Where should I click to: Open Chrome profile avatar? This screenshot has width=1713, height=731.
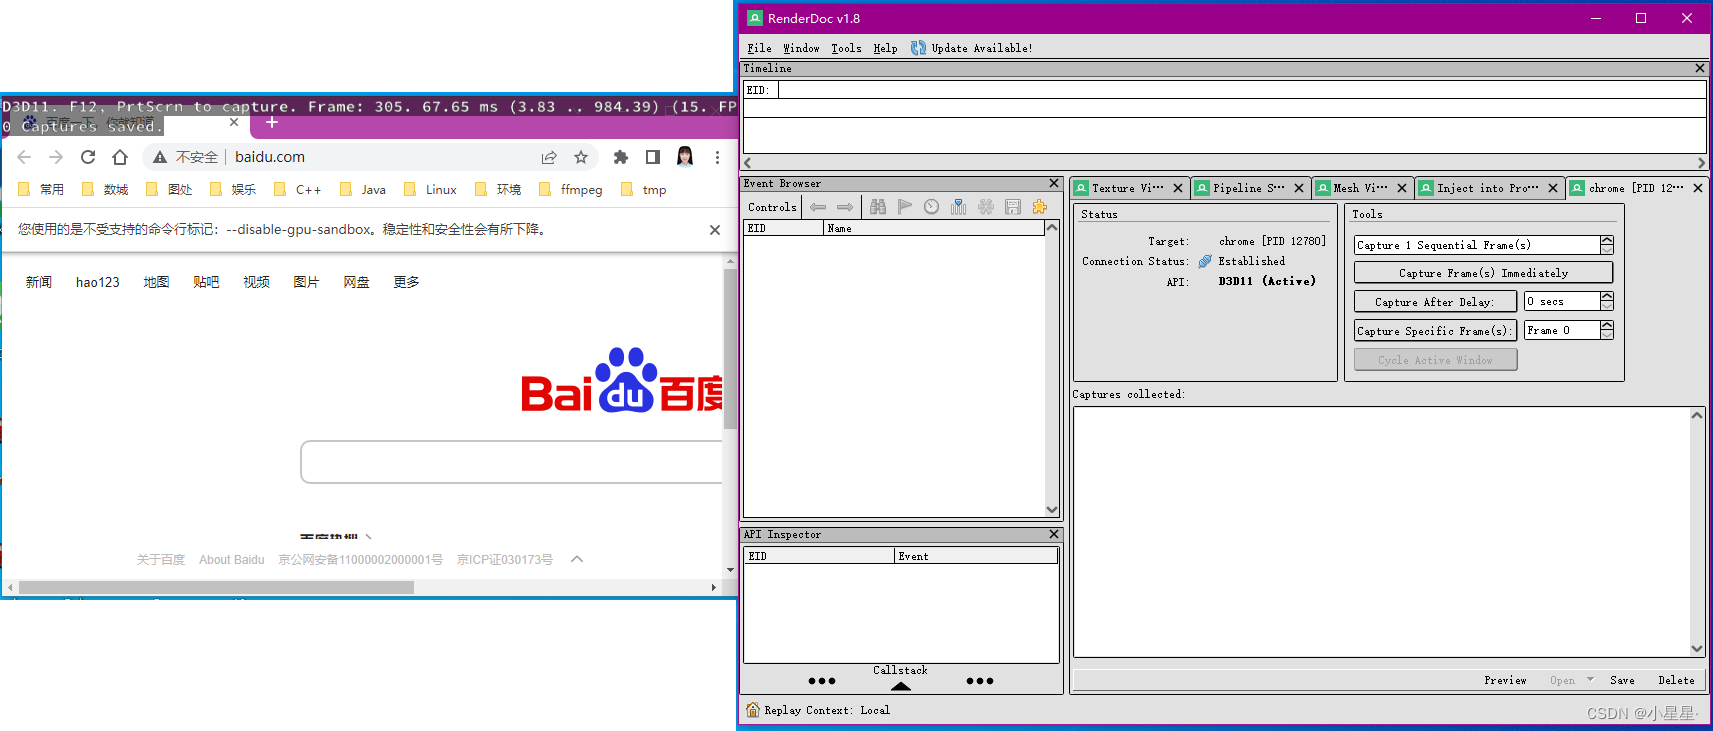pos(685,157)
